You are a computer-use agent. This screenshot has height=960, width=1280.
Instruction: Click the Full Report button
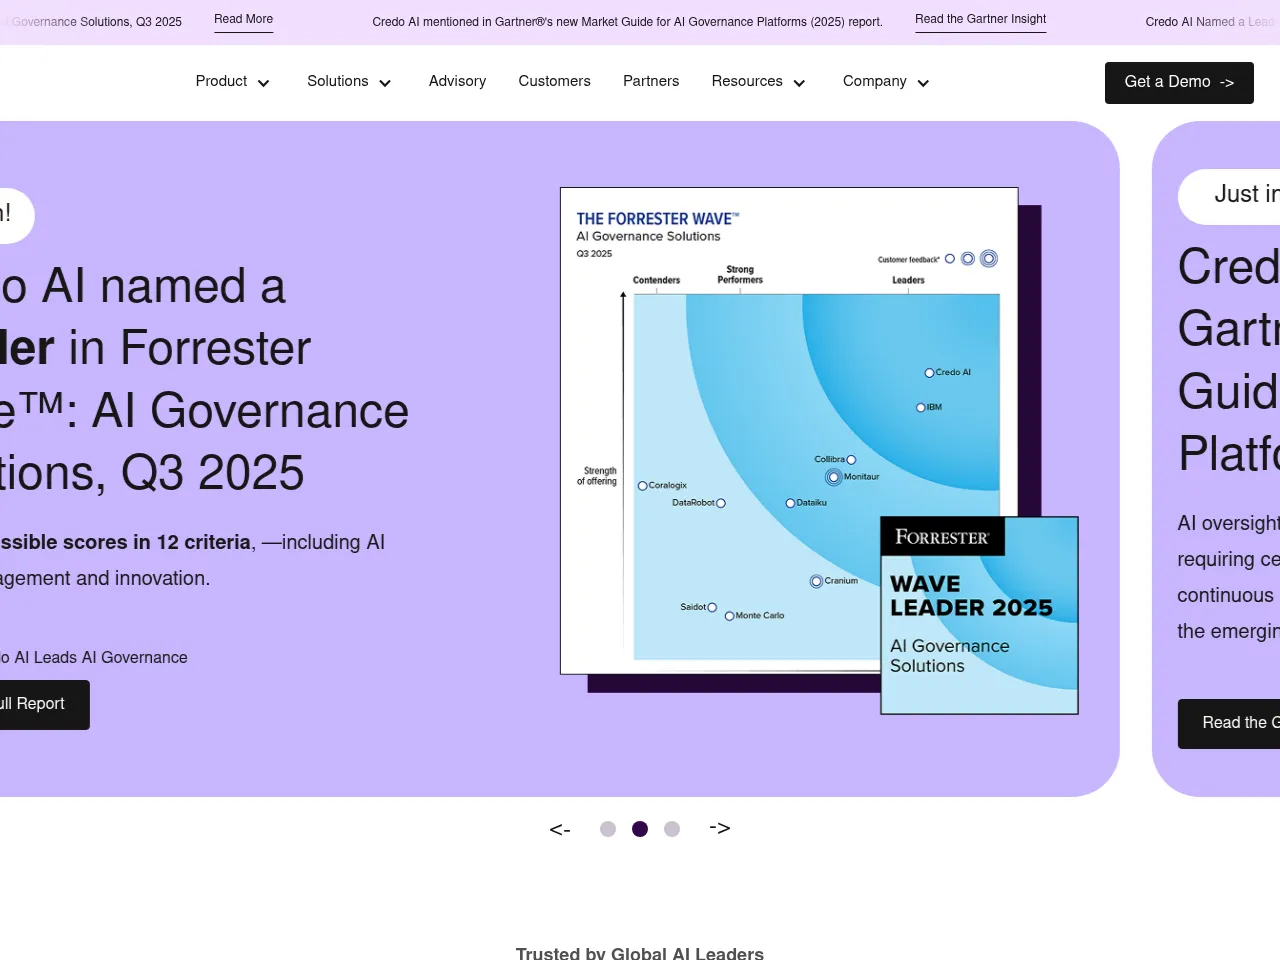pos(40,705)
